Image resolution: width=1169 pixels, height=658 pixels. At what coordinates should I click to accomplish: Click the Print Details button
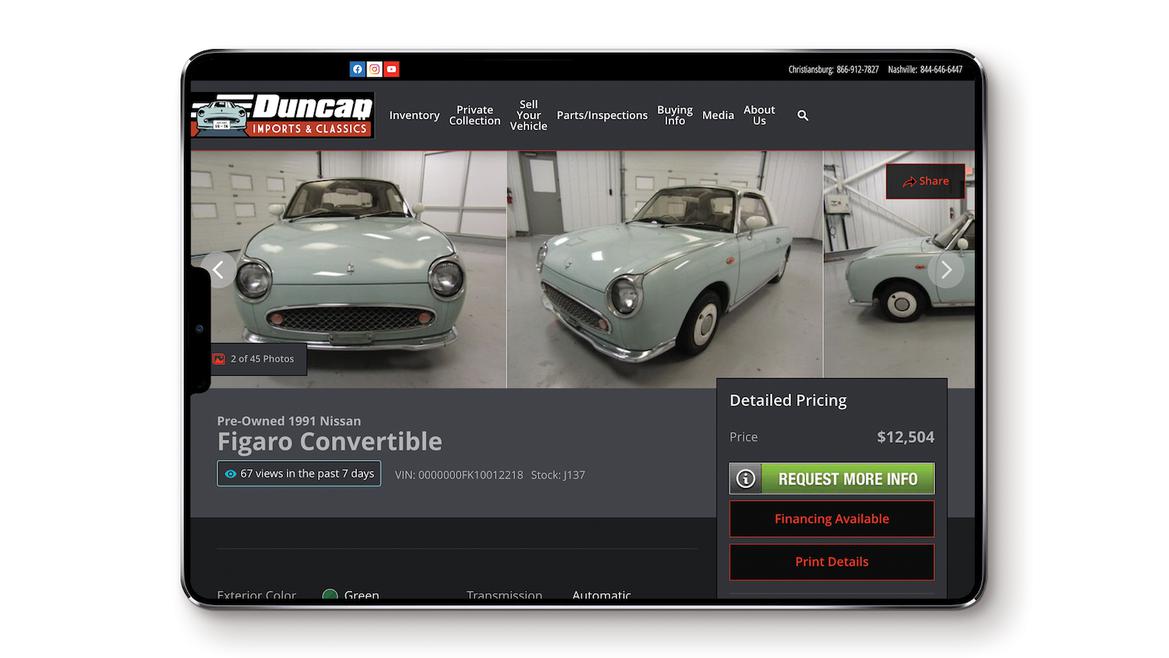pyautogui.click(x=832, y=562)
